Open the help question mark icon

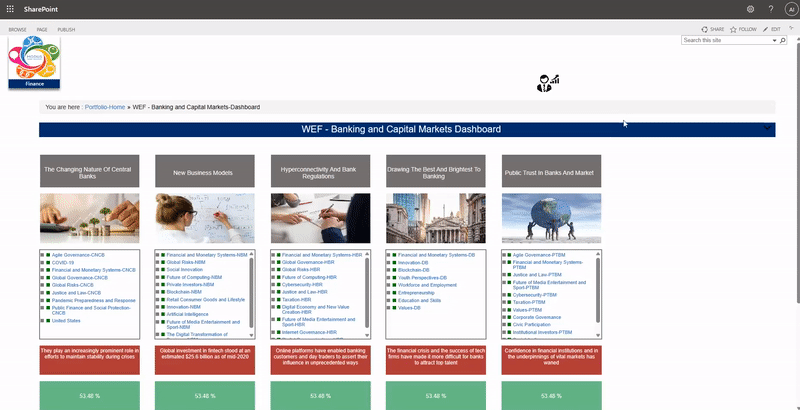(771, 9)
